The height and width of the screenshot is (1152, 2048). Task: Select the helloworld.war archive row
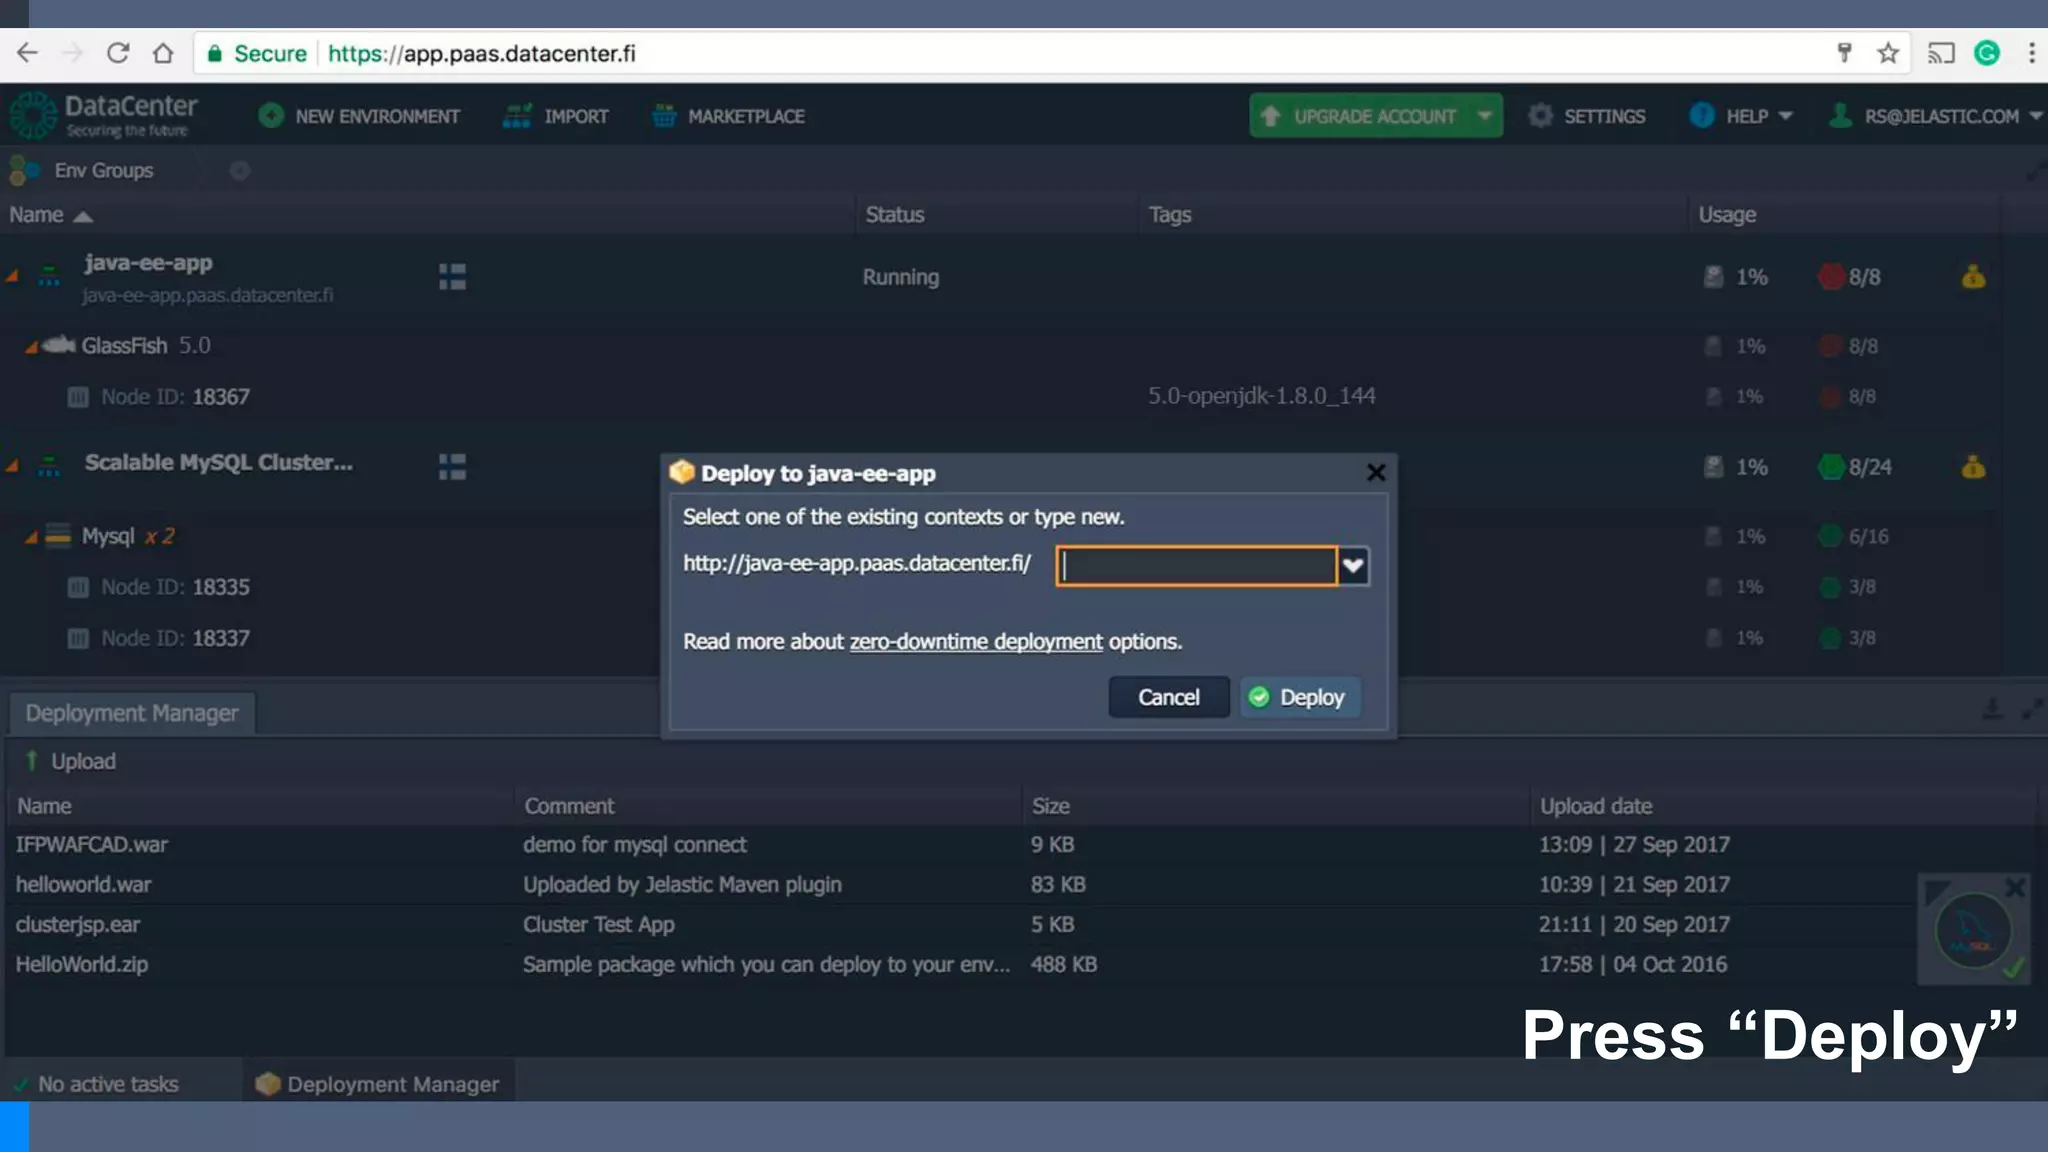(84, 884)
